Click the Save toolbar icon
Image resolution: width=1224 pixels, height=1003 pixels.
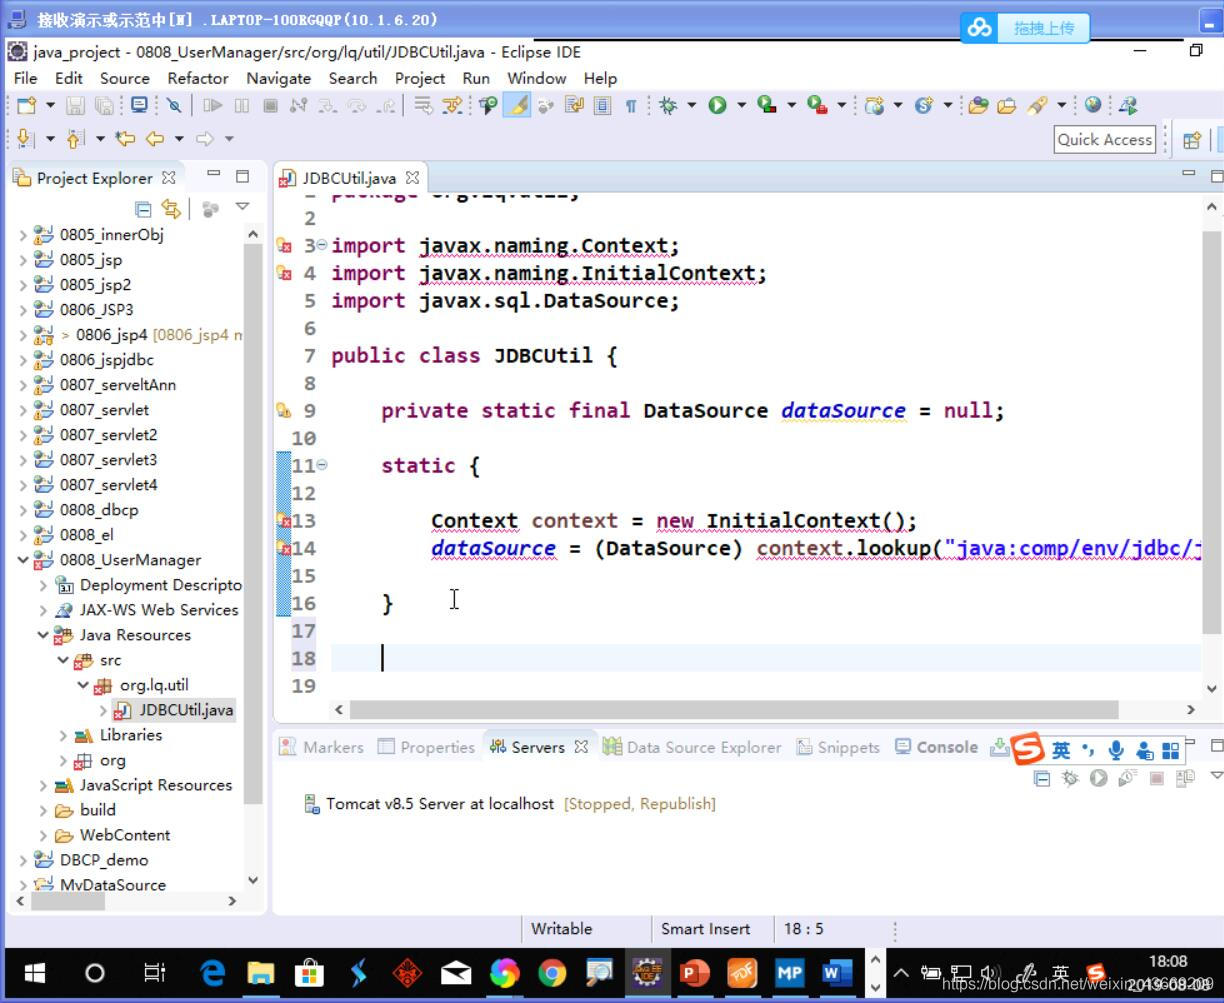[75, 105]
